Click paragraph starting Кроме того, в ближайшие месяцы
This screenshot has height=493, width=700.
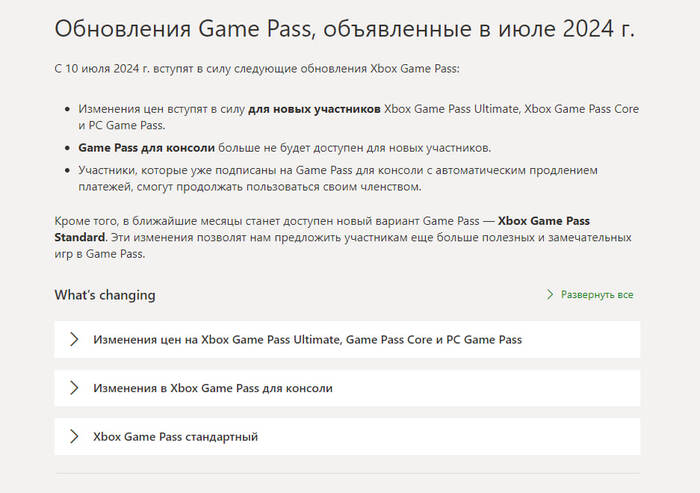pos(343,237)
